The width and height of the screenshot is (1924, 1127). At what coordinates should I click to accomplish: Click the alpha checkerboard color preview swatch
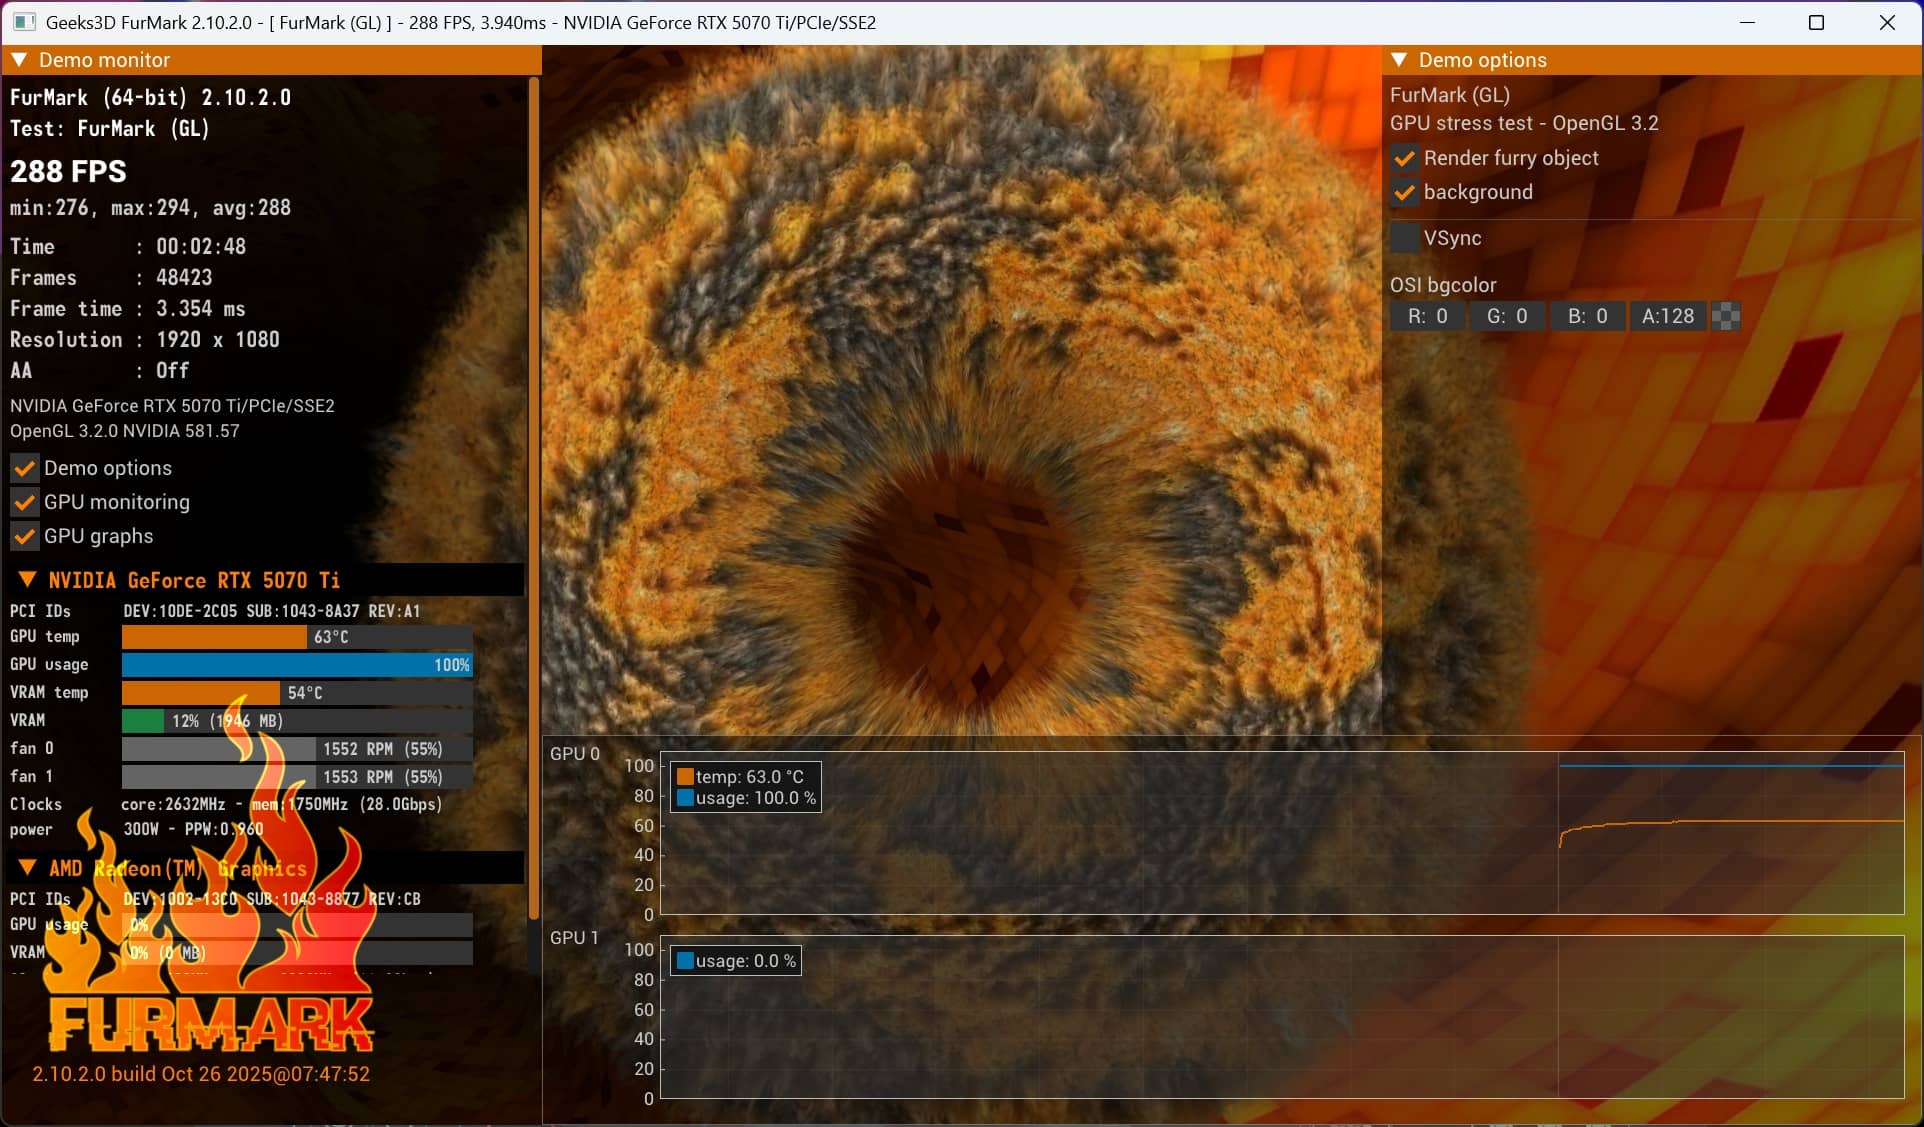point(1726,317)
